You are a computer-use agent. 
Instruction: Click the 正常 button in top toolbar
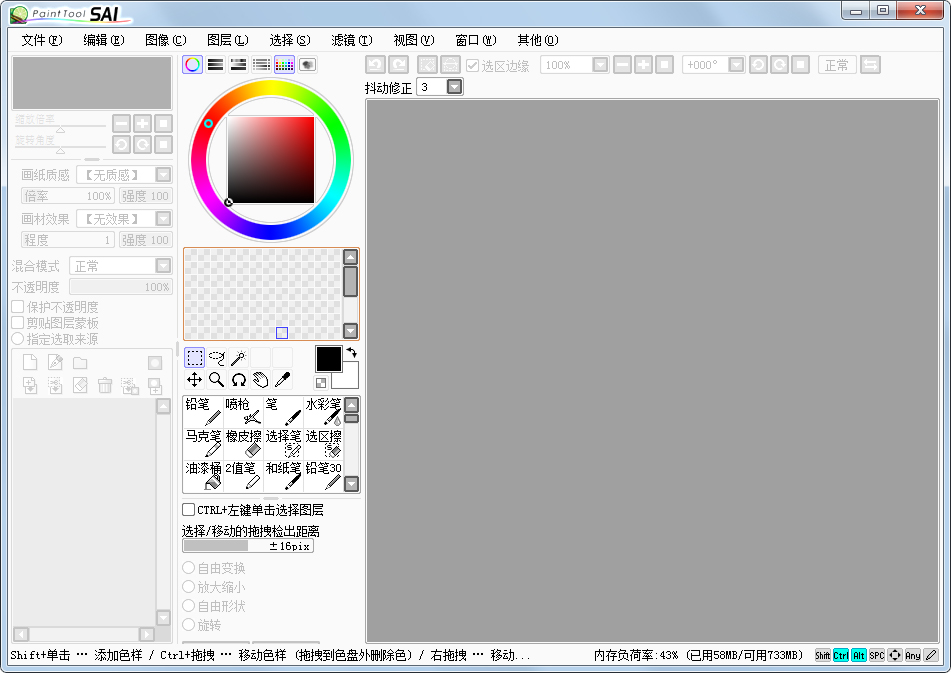[837, 65]
